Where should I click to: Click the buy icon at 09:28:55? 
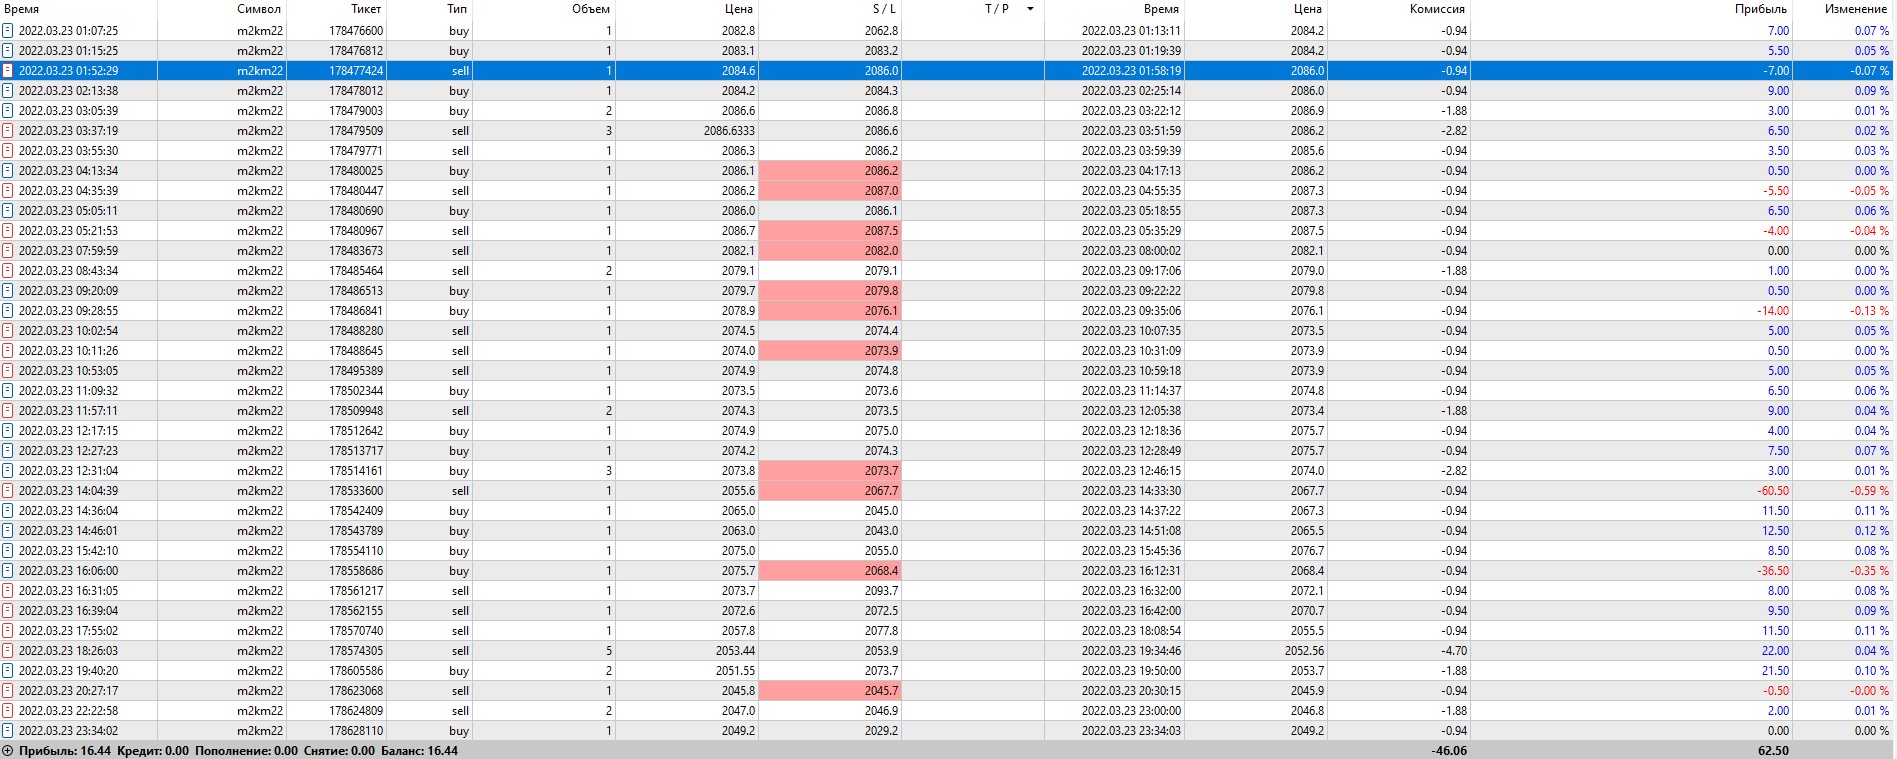click(8, 311)
